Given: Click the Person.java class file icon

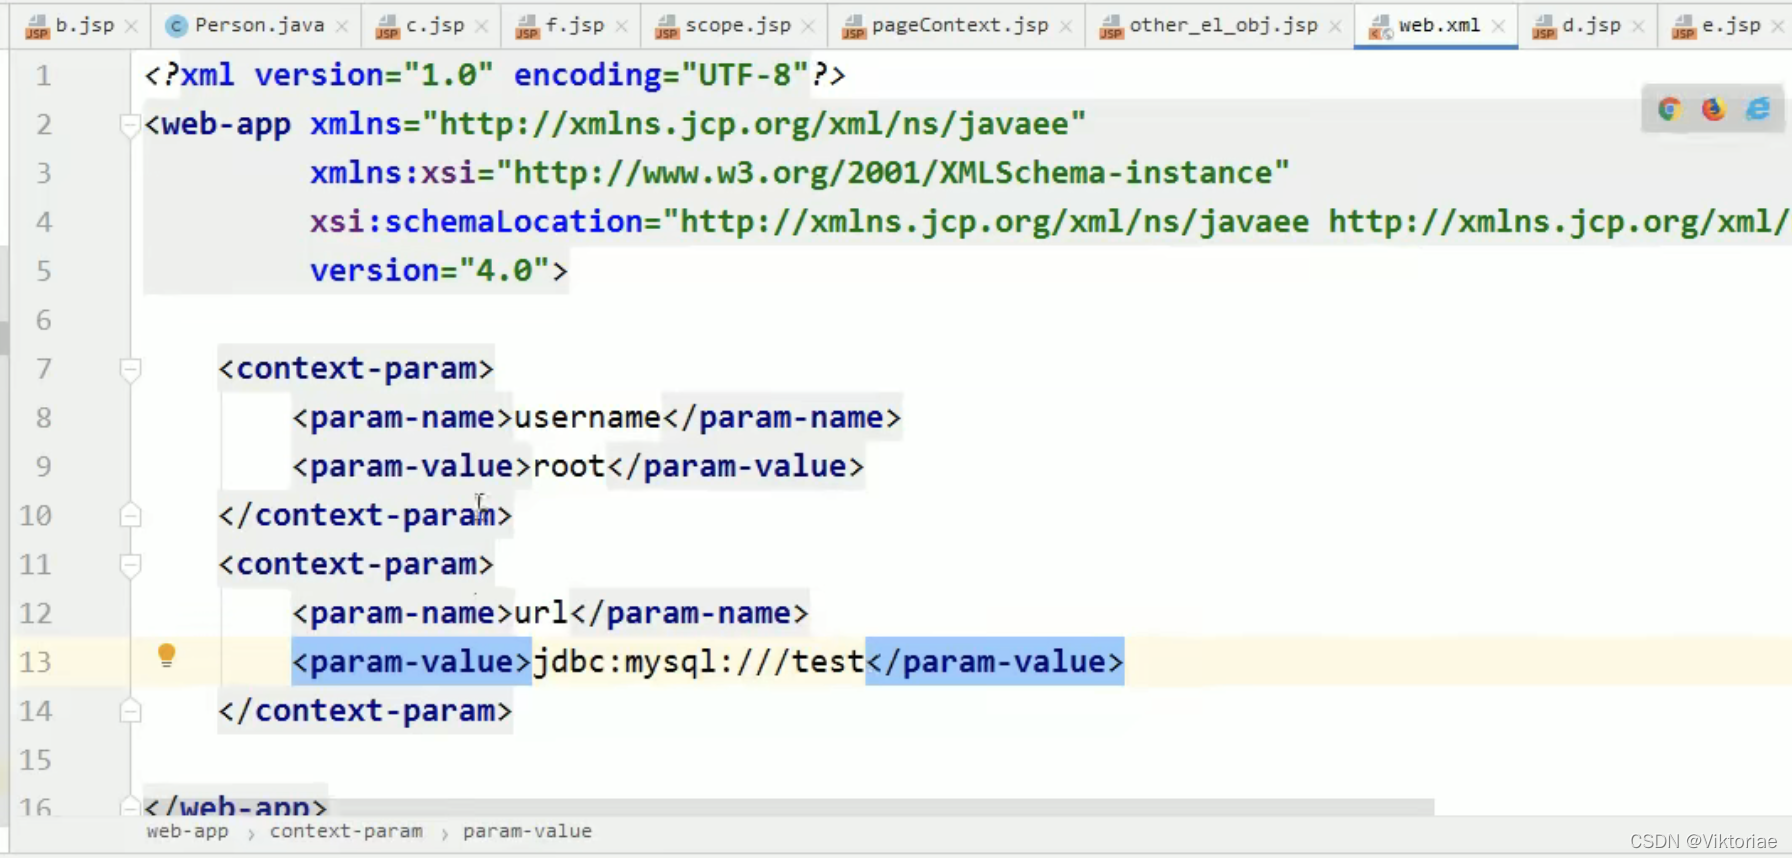Looking at the screenshot, I should 177,26.
